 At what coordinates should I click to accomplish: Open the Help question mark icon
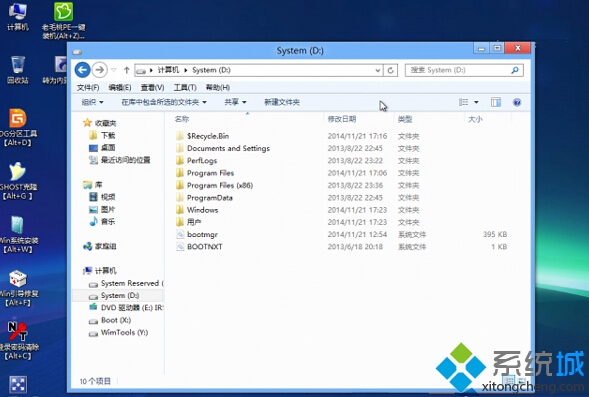click(x=517, y=102)
